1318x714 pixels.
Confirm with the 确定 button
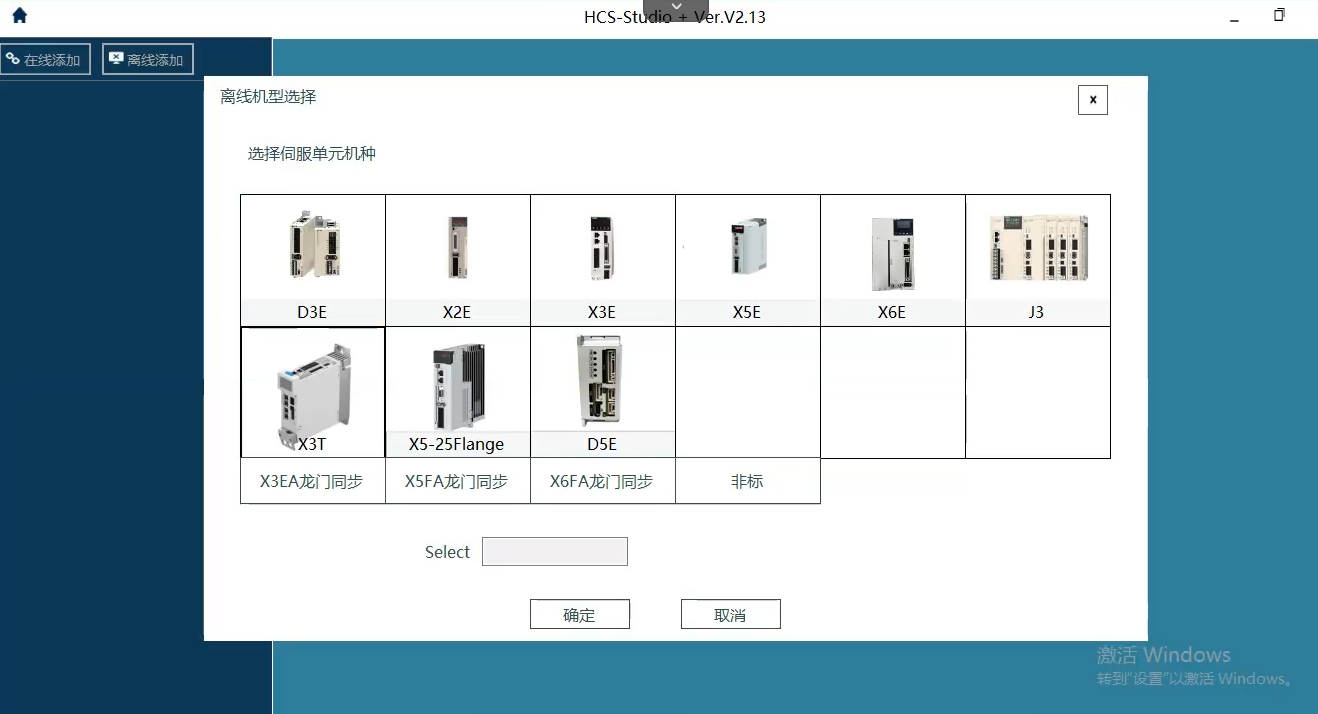580,615
